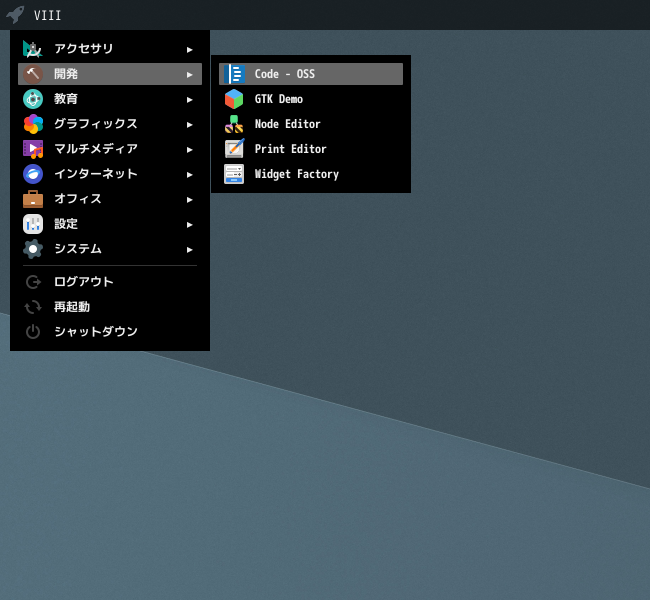The height and width of the screenshot is (600, 650).
Task: Open the インターネット menu category
Action: point(110,174)
